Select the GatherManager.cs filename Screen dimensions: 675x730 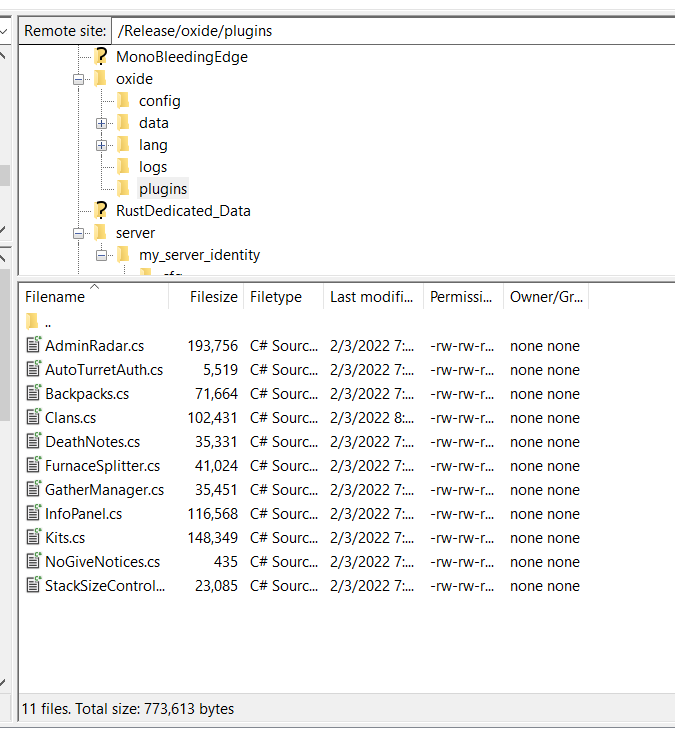[105, 490]
